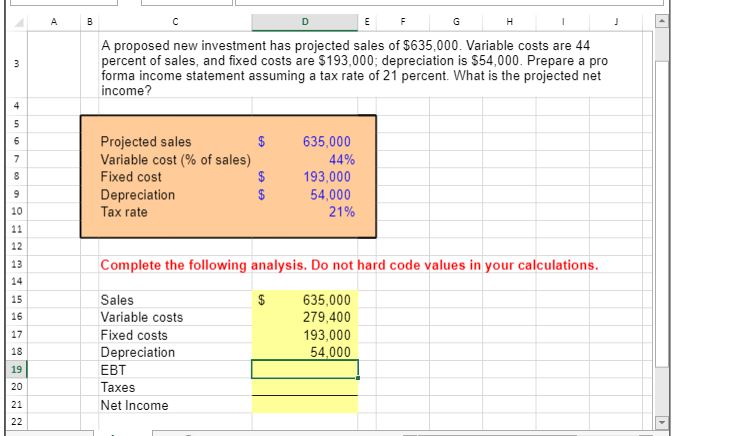Click the 'Depreciation' label in row 18
The width and height of the screenshot is (753, 436).
click(x=137, y=352)
